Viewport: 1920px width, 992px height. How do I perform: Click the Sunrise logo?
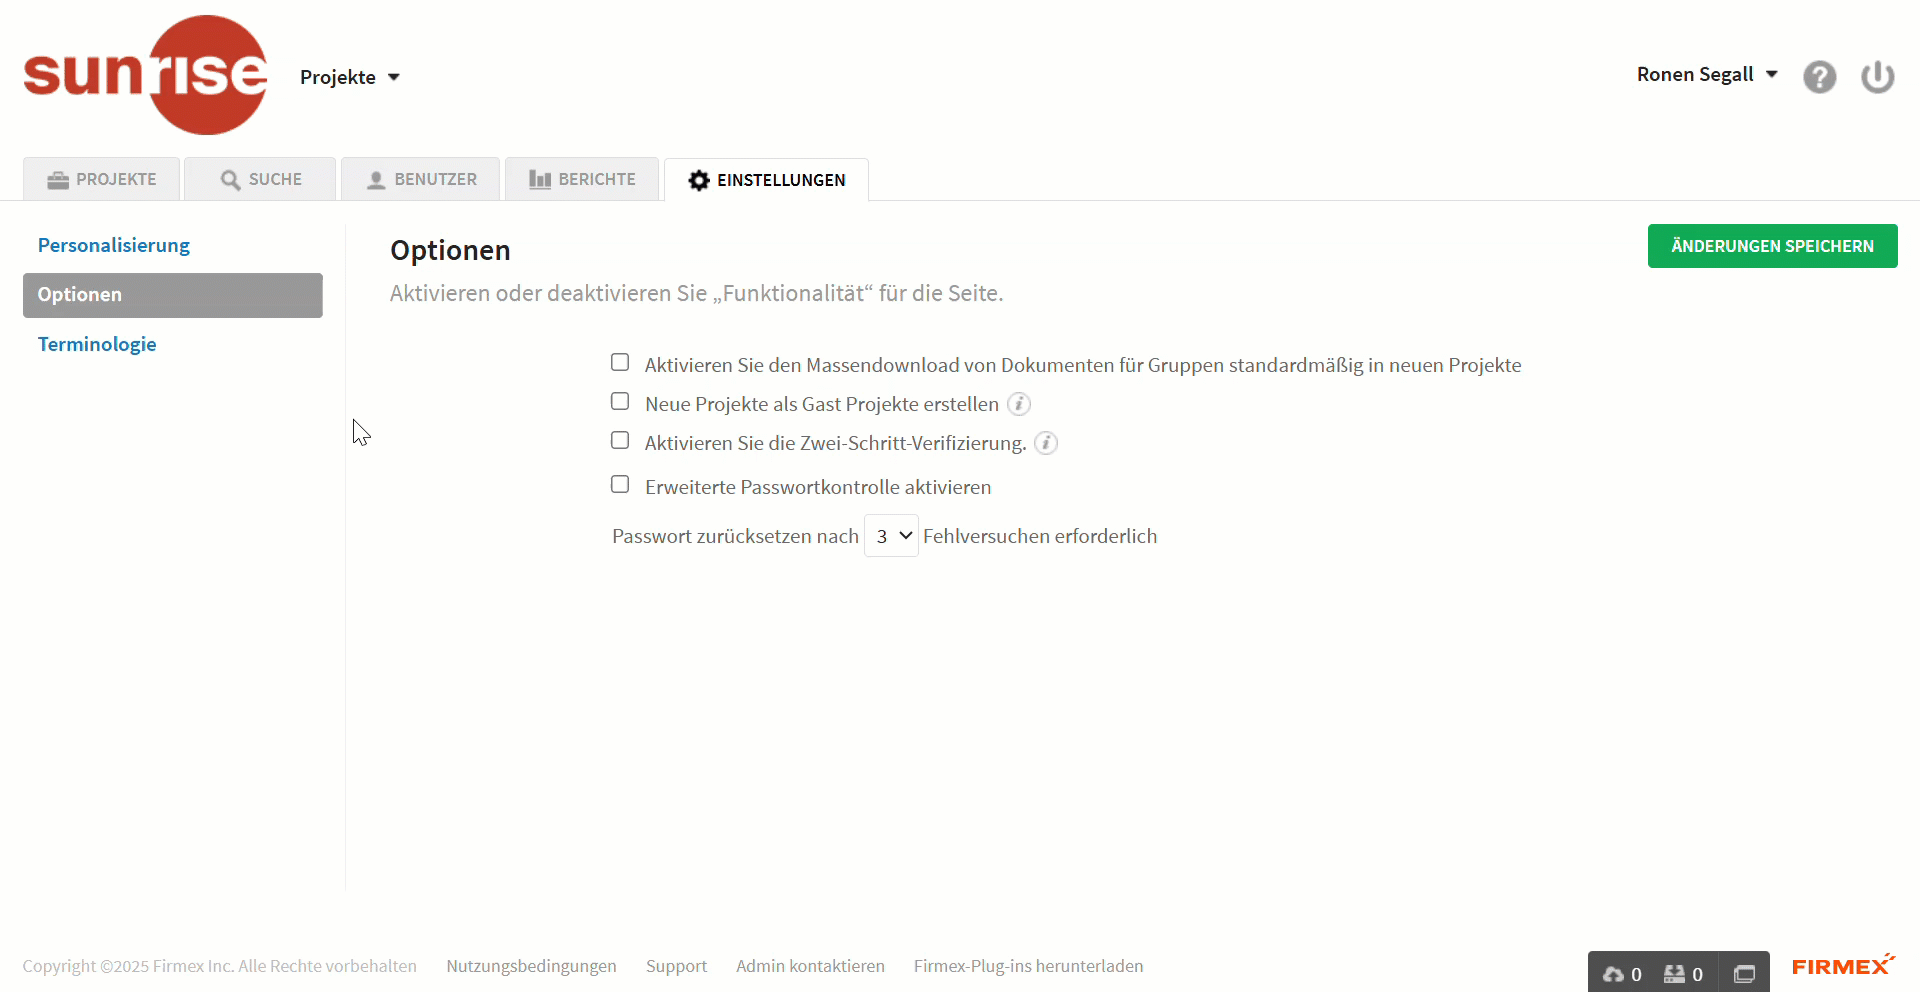[x=146, y=75]
